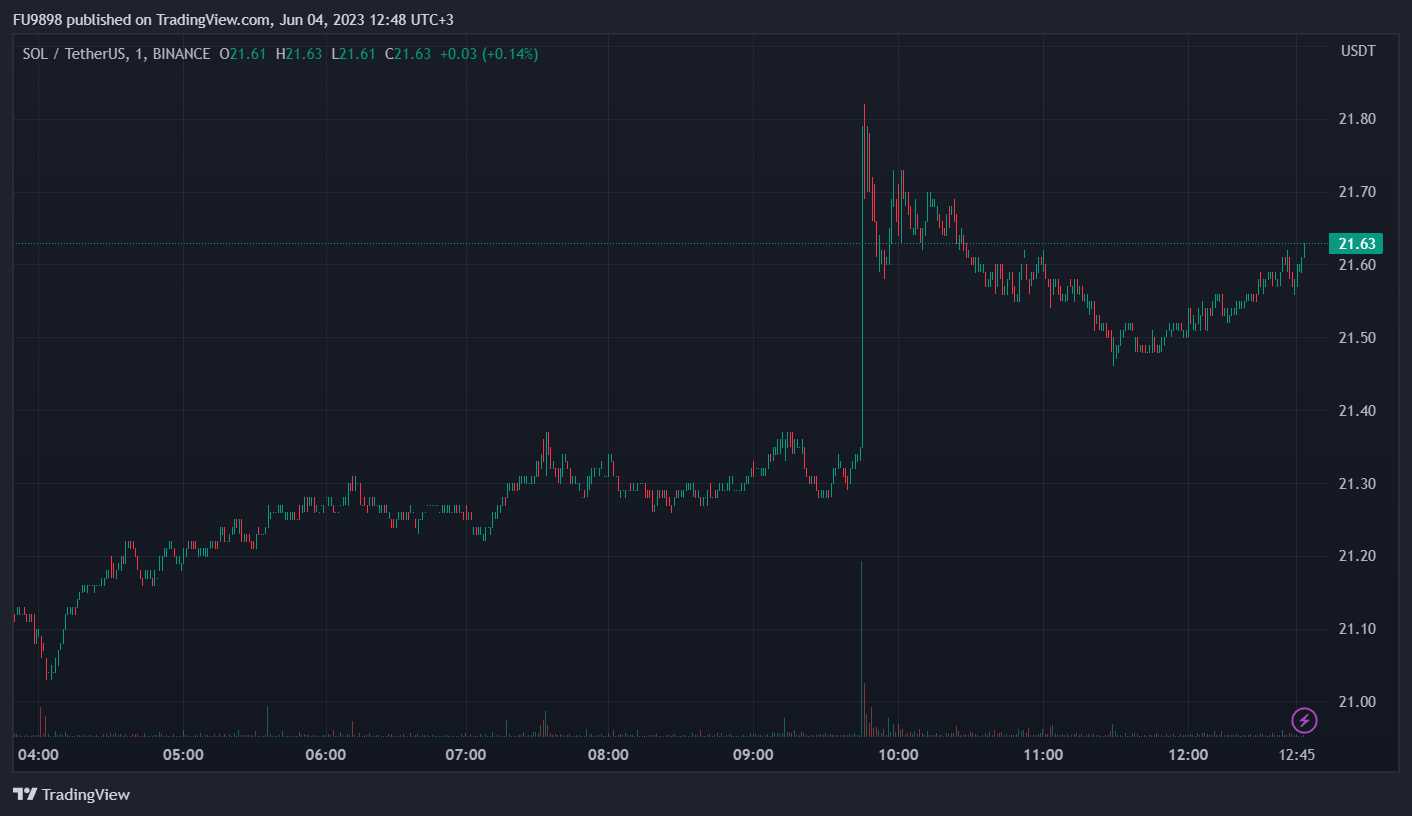Screen dimensions: 1412x816
Task: Click the published header text at top
Action: click(233, 20)
